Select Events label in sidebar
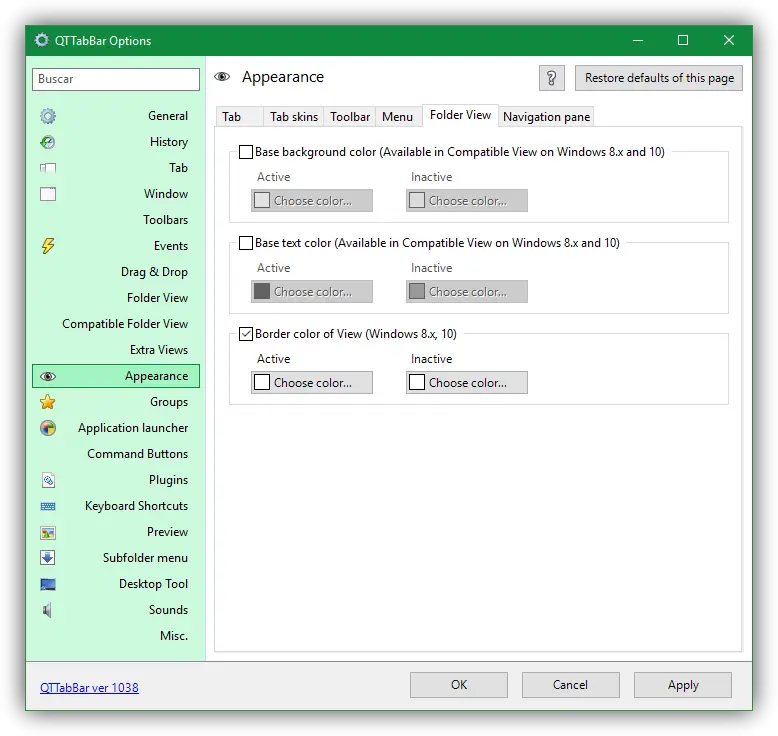 point(171,246)
